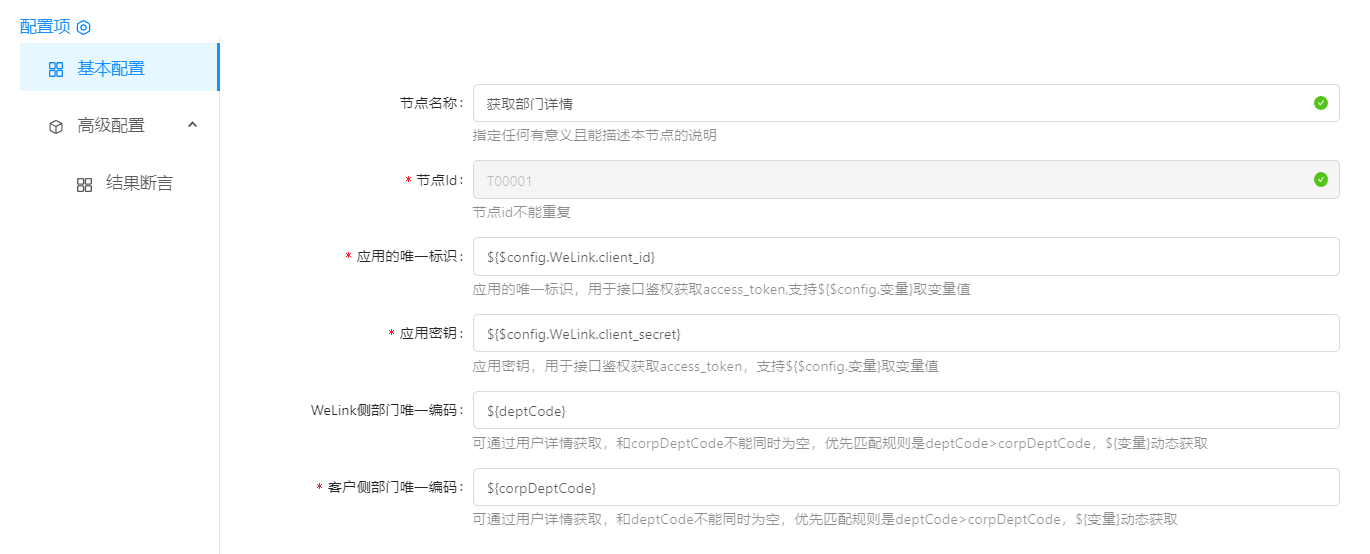Click the grid icon beside 结果断言

point(85,185)
